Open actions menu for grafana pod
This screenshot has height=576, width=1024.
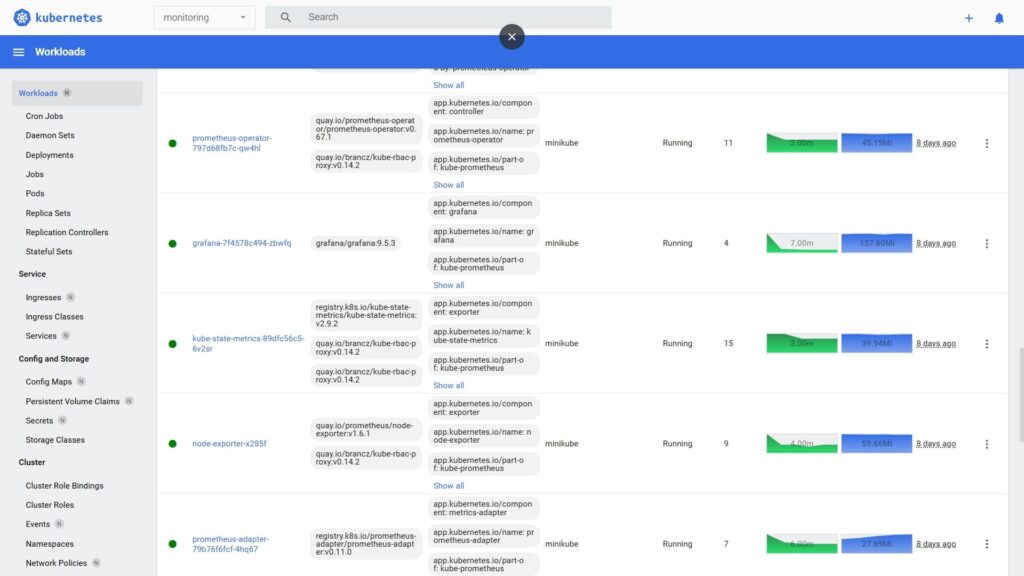pos(987,244)
